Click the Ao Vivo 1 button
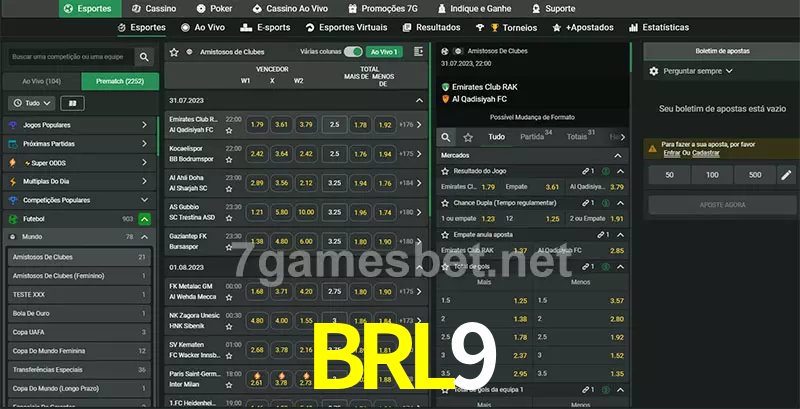Viewport: 800px width, 409px height. pyautogui.click(x=385, y=52)
